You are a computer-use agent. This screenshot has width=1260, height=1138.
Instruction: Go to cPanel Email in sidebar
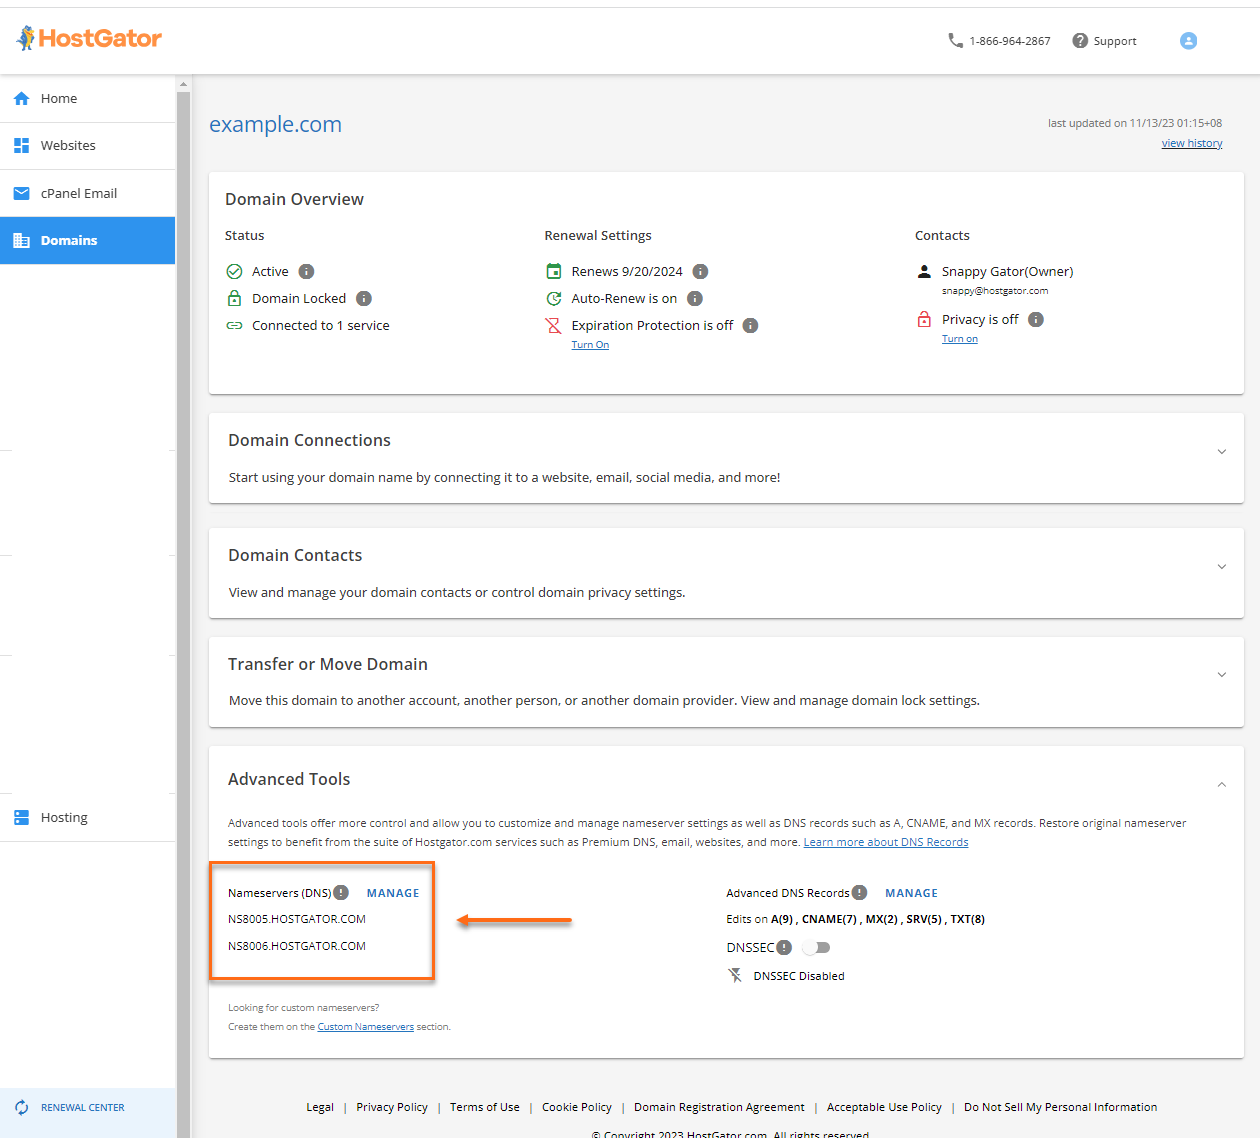[x=78, y=194]
